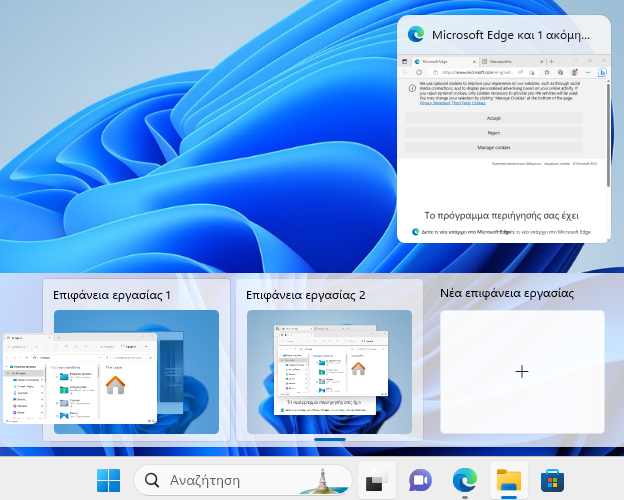624x500 pixels.
Task: Click the favorites star icon in Edge preview
Action: (547, 72)
